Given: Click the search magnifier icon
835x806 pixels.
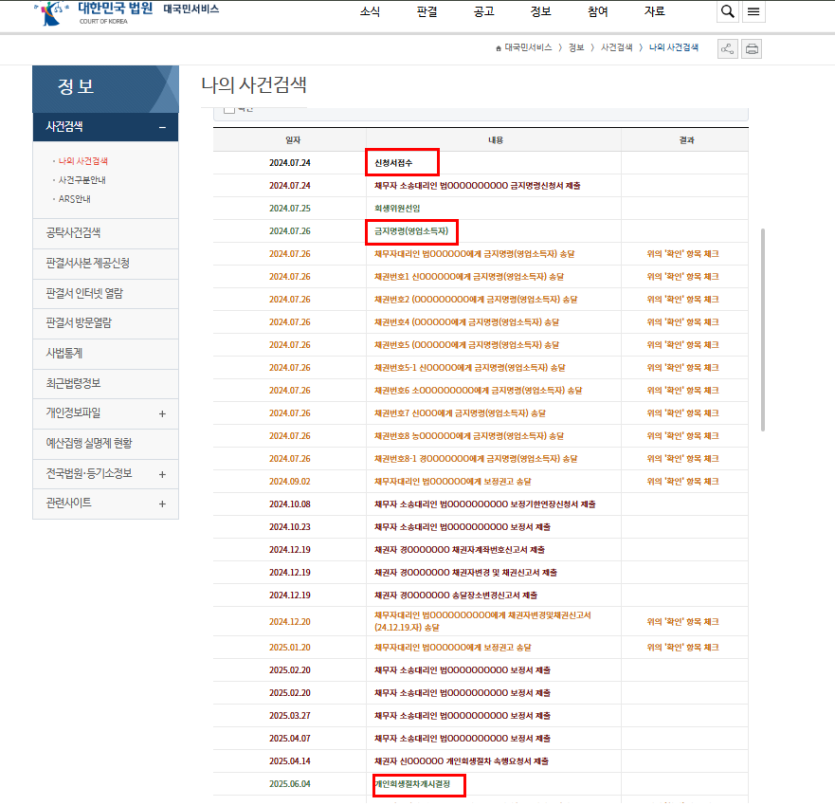Looking at the screenshot, I should point(727,12).
